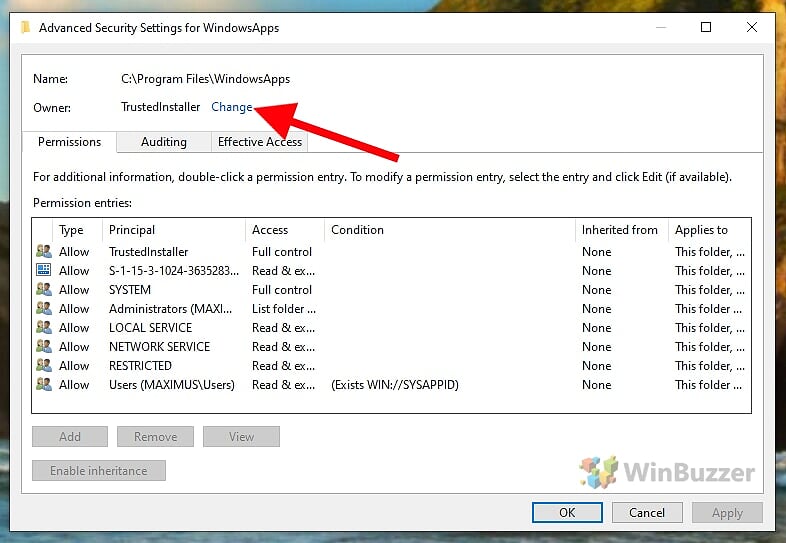Click the folder icon in the title bar

pyautogui.click(x=26, y=27)
